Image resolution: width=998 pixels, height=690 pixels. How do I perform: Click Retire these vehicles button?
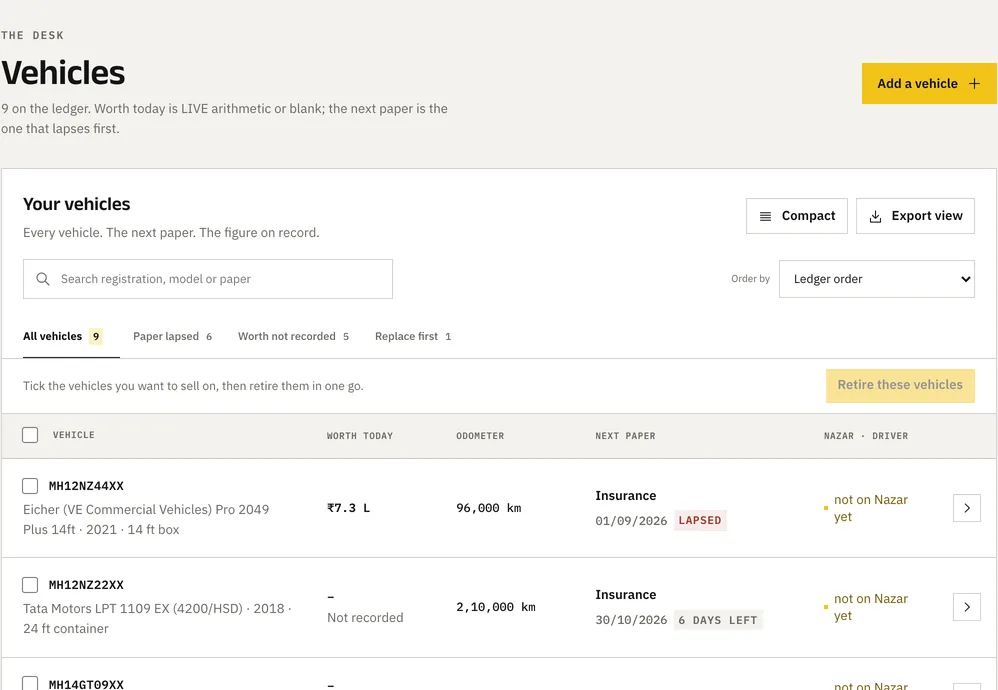(x=899, y=385)
